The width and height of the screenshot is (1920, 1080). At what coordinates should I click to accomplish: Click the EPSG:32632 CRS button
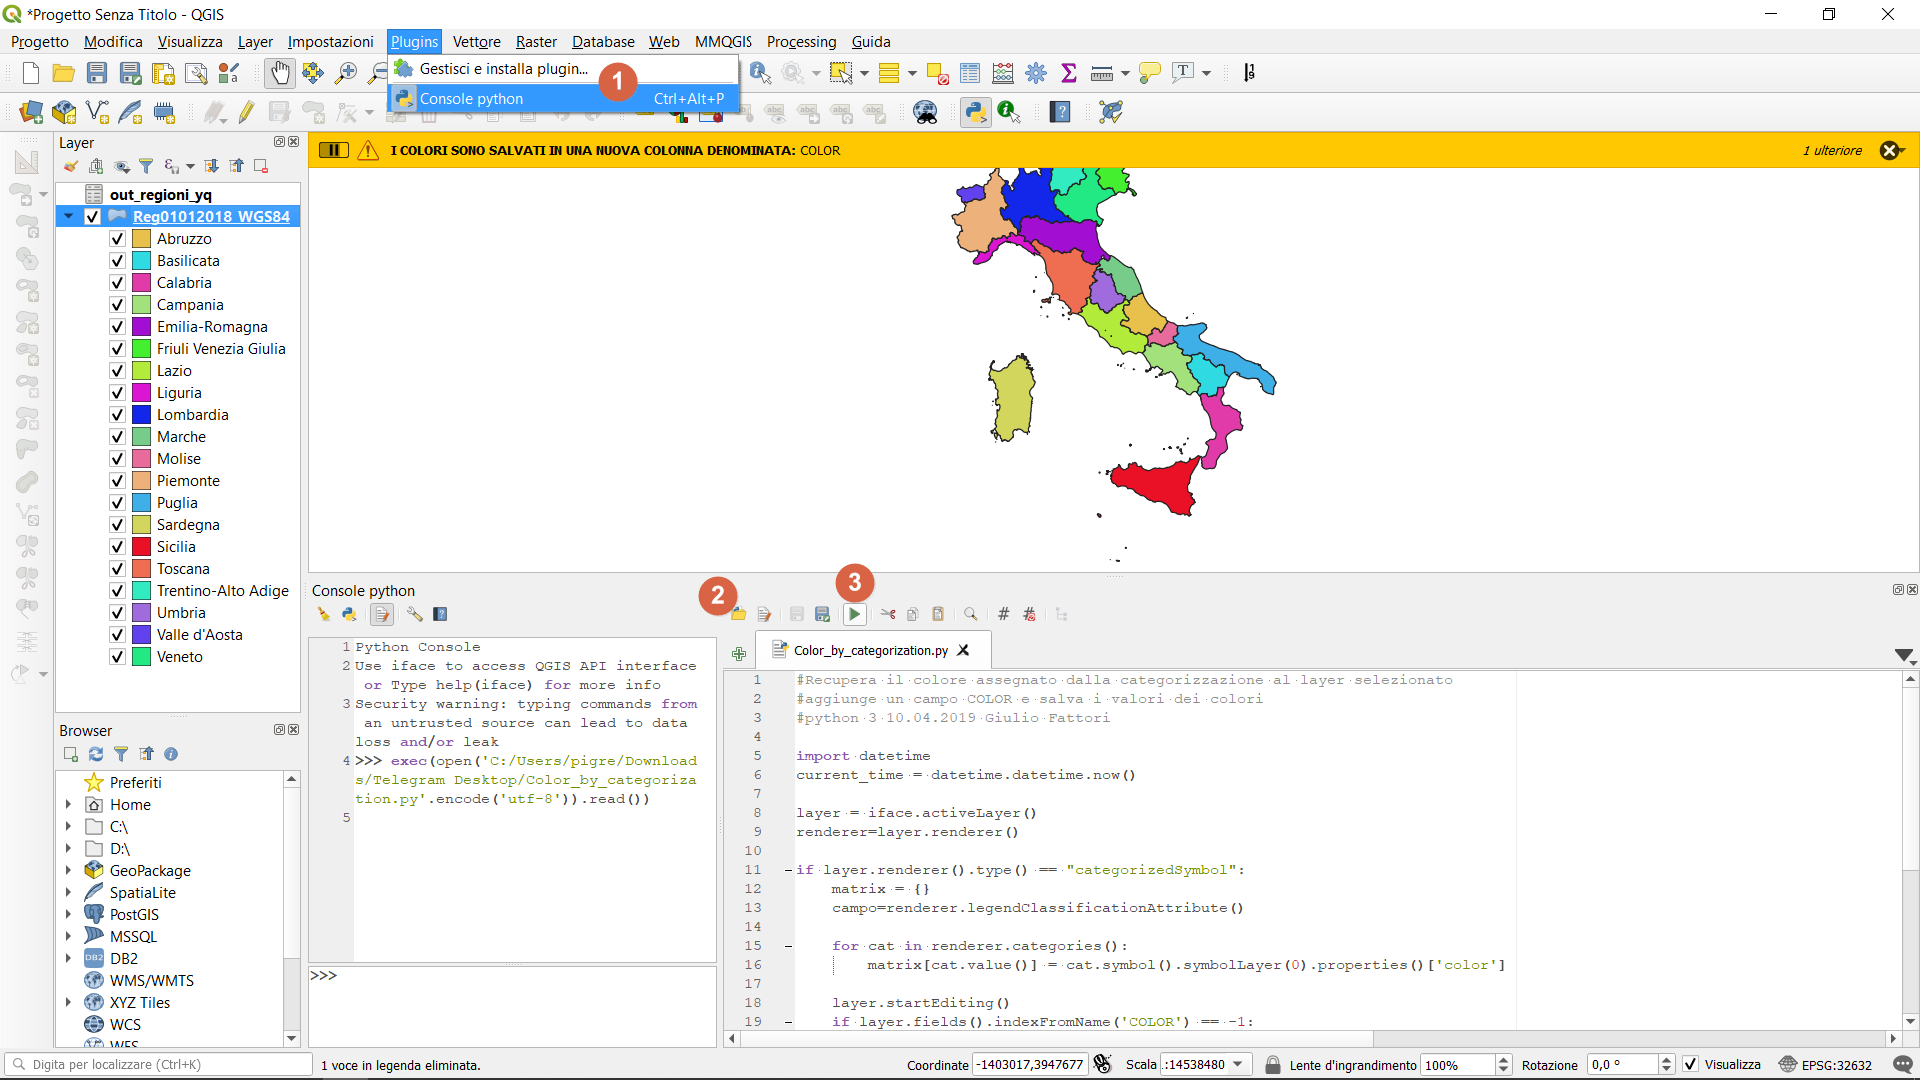tap(1826, 1064)
